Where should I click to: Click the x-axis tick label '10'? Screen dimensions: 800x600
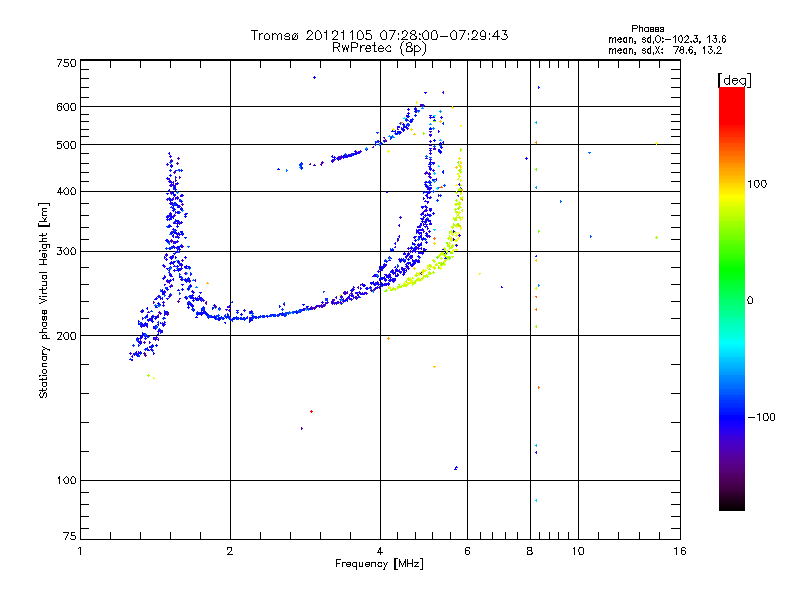[578, 551]
